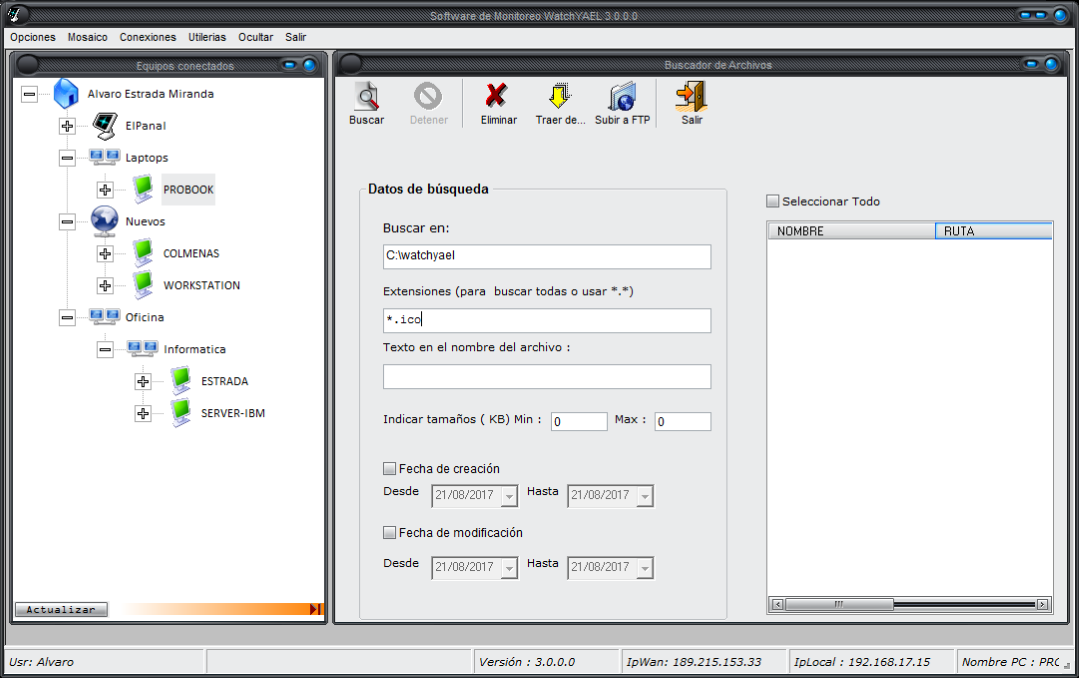The width and height of the screenshot is (1079, 678).
Task: Sort results by the NOMBRE column header
Action: click(x=850, y=231)
